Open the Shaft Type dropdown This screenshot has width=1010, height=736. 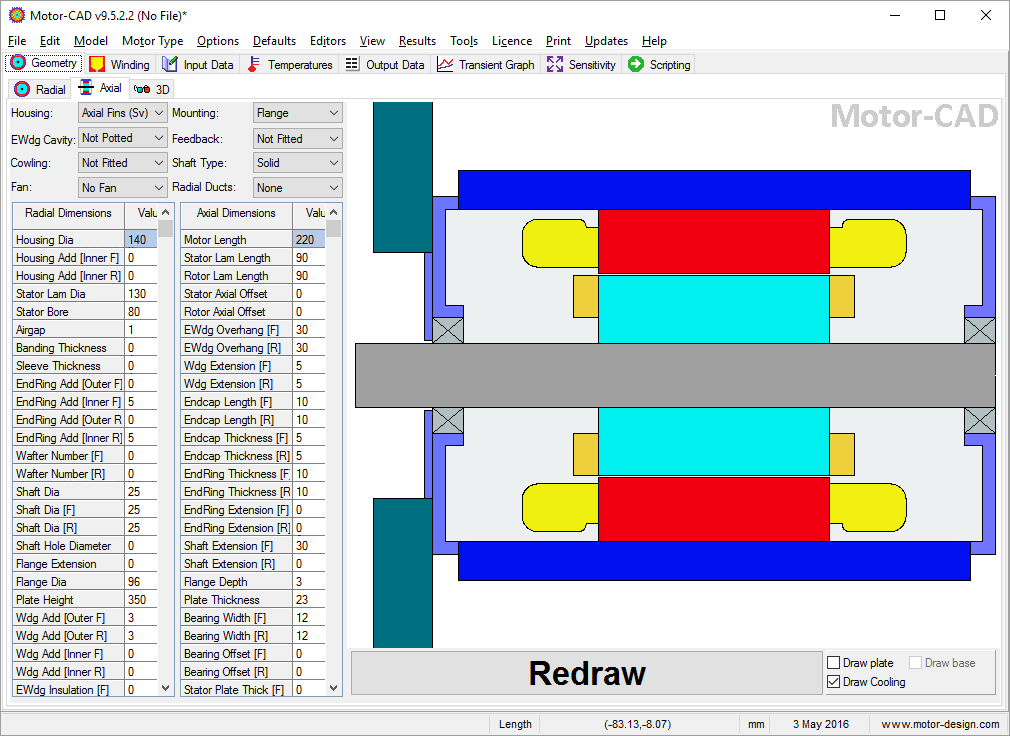pyautogui.click(x=298, y=163)
